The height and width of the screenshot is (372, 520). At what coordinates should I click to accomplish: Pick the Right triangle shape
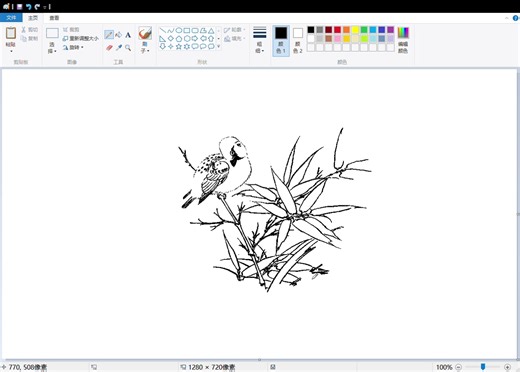click(163, 39)
